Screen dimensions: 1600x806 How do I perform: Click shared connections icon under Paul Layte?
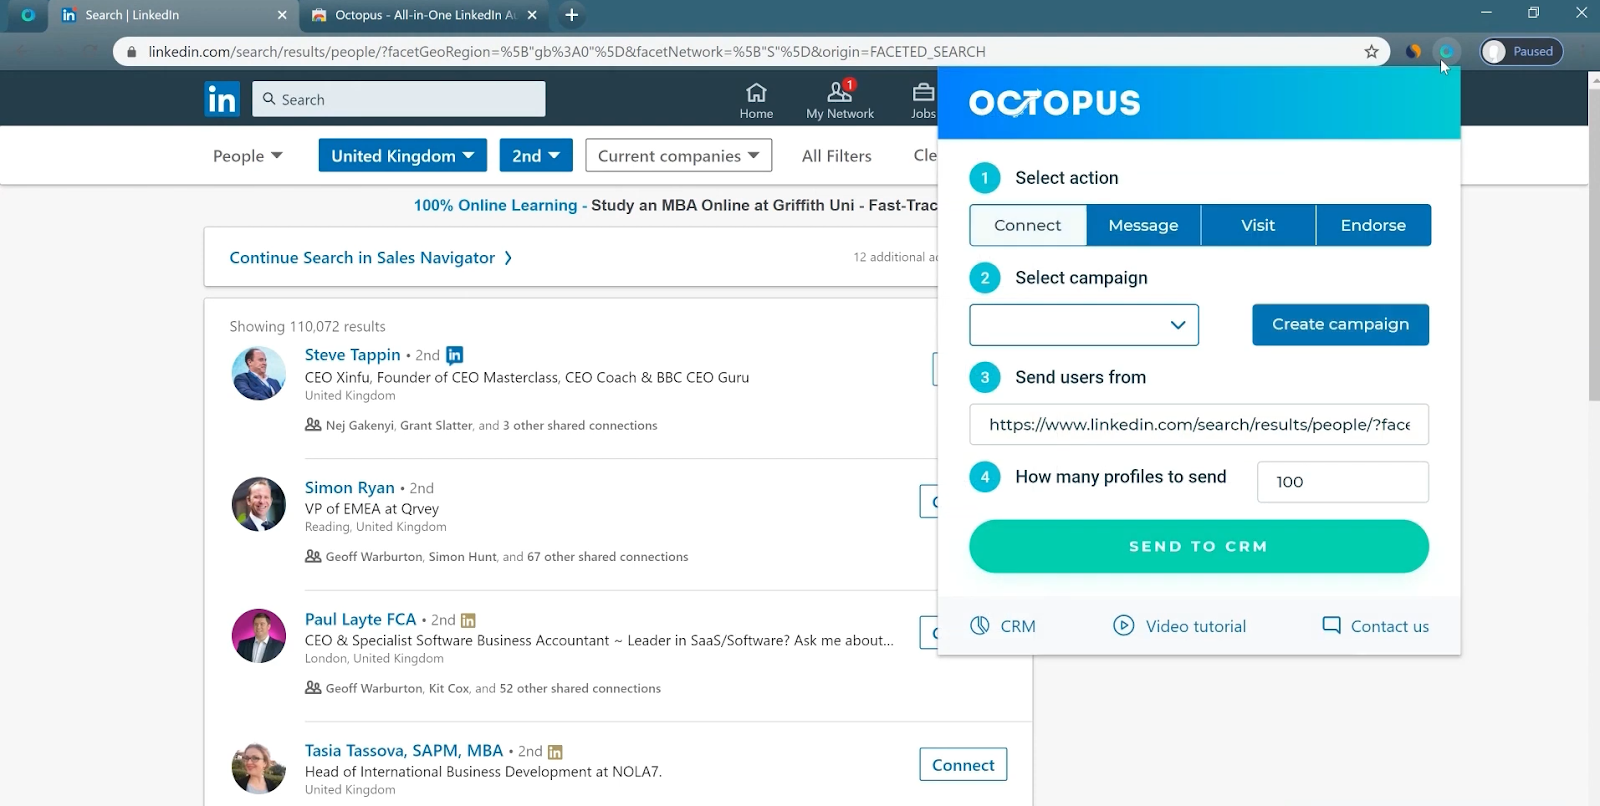313,688
